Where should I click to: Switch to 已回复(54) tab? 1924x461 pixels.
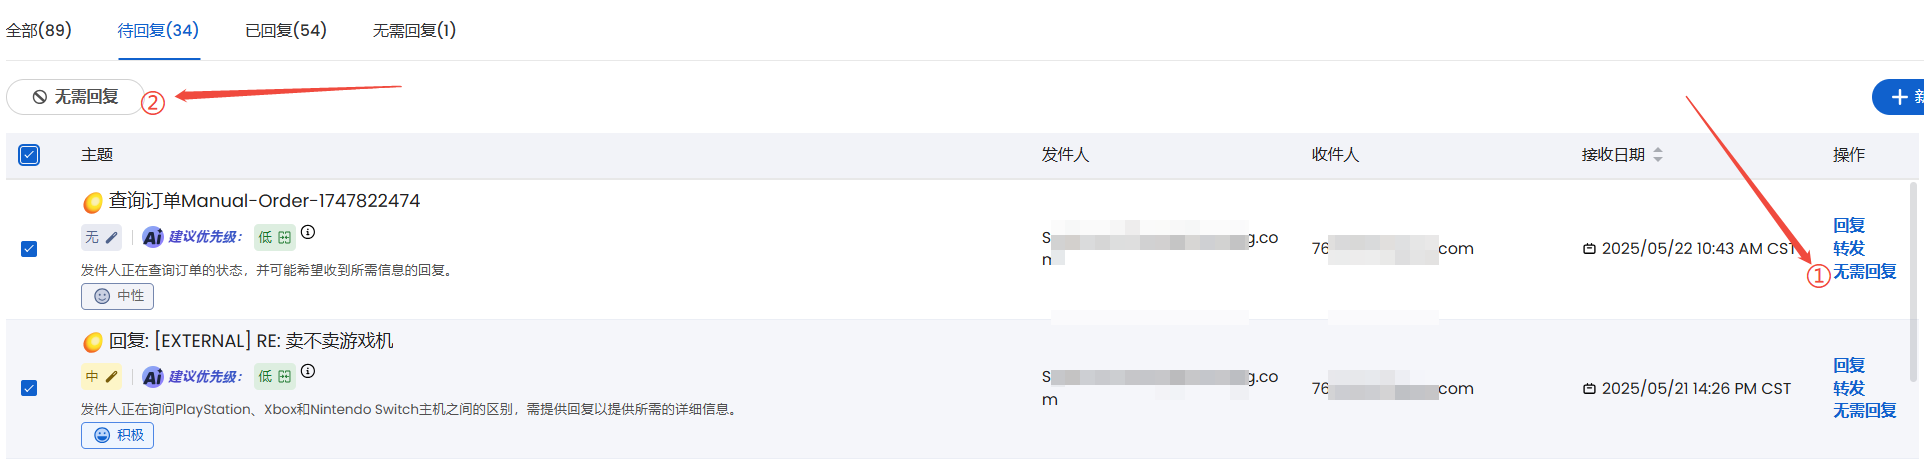(x=286, y=30)
